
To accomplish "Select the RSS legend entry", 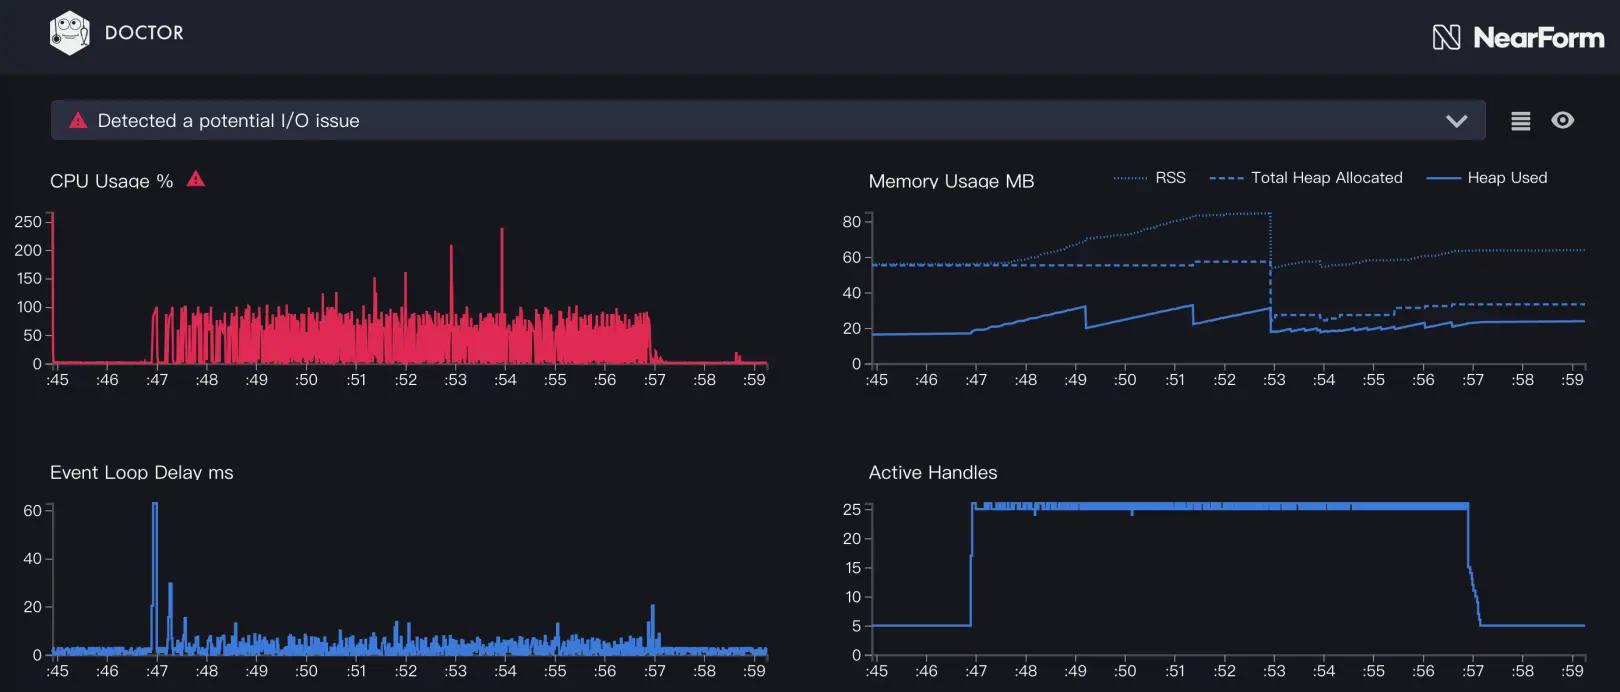I will click(x=1150, y=178).
